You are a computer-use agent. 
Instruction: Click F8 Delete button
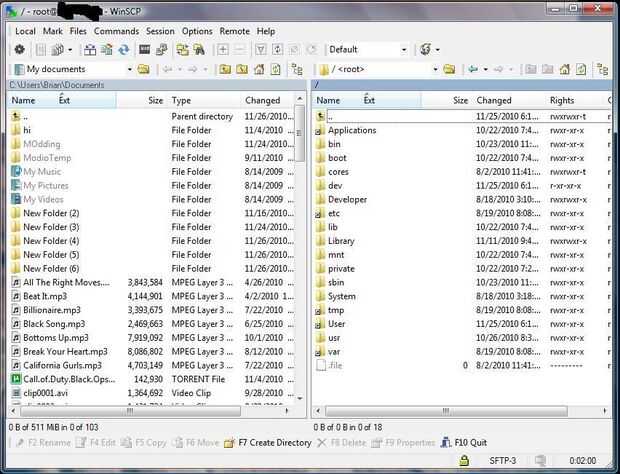(x=342, y=443)
